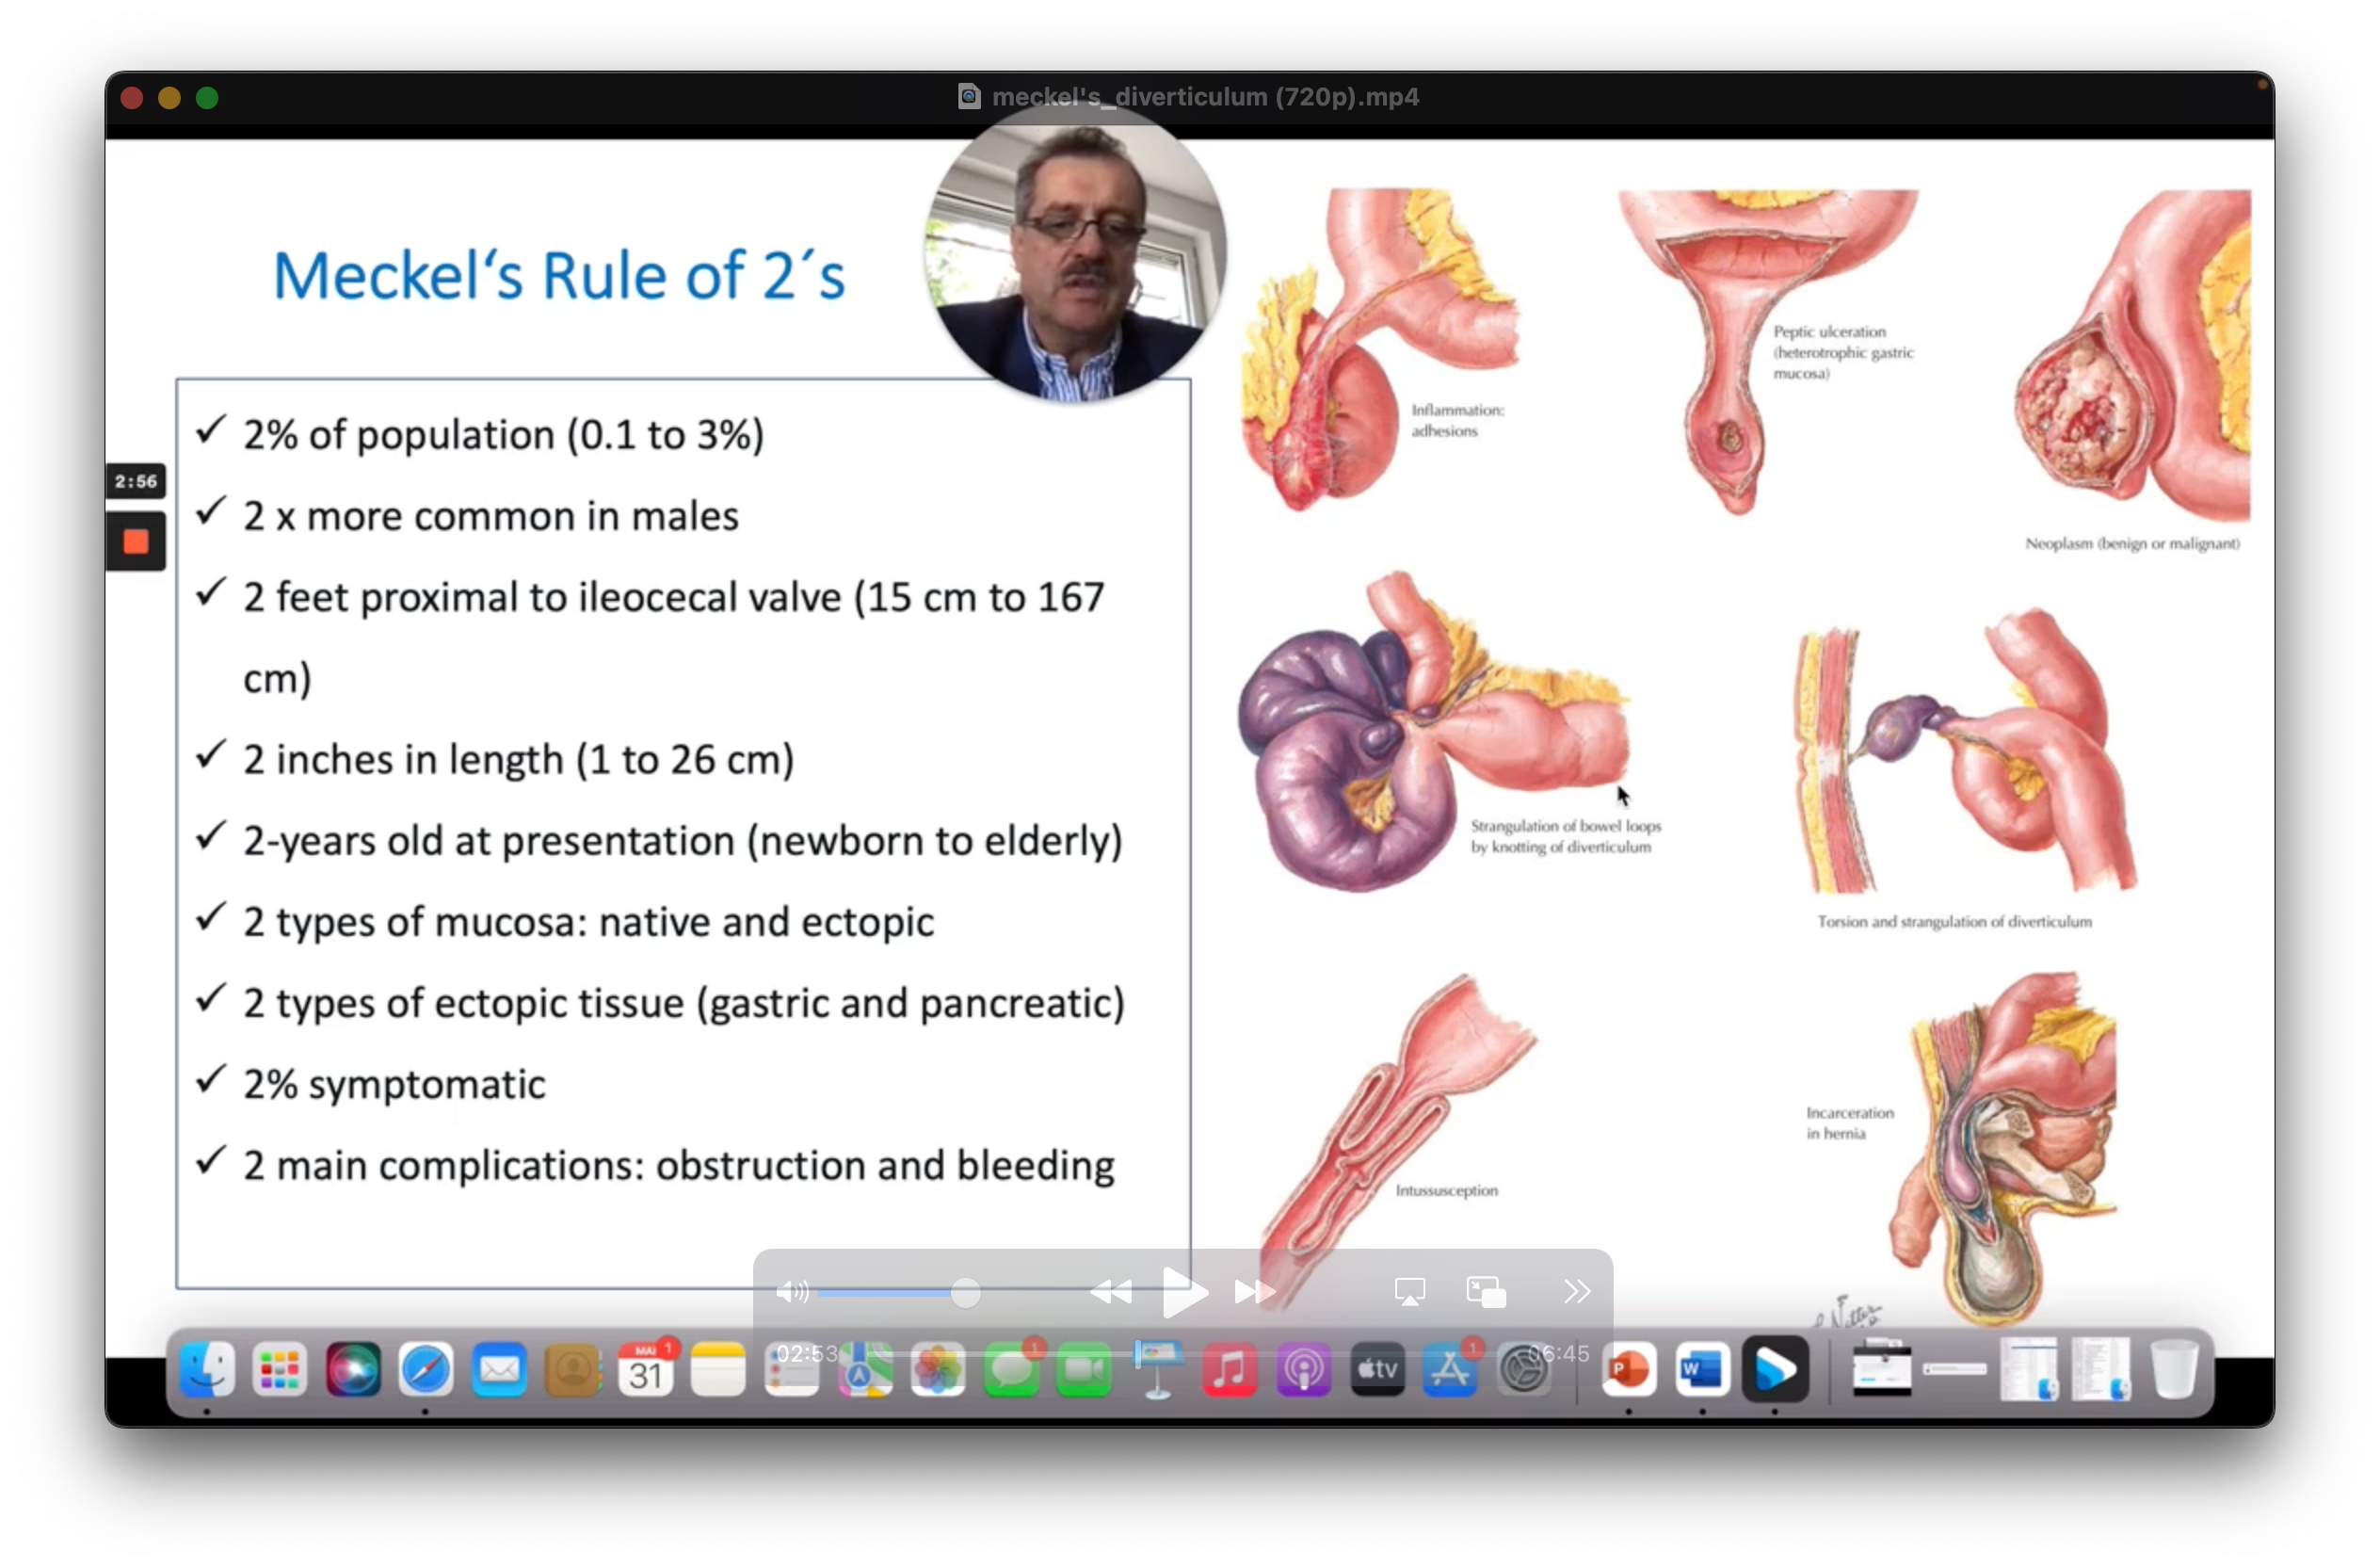The height and width of the screenshot is (1567, 2380).
Task: Open Safari from the dock
Action: tap(426, 1369)
